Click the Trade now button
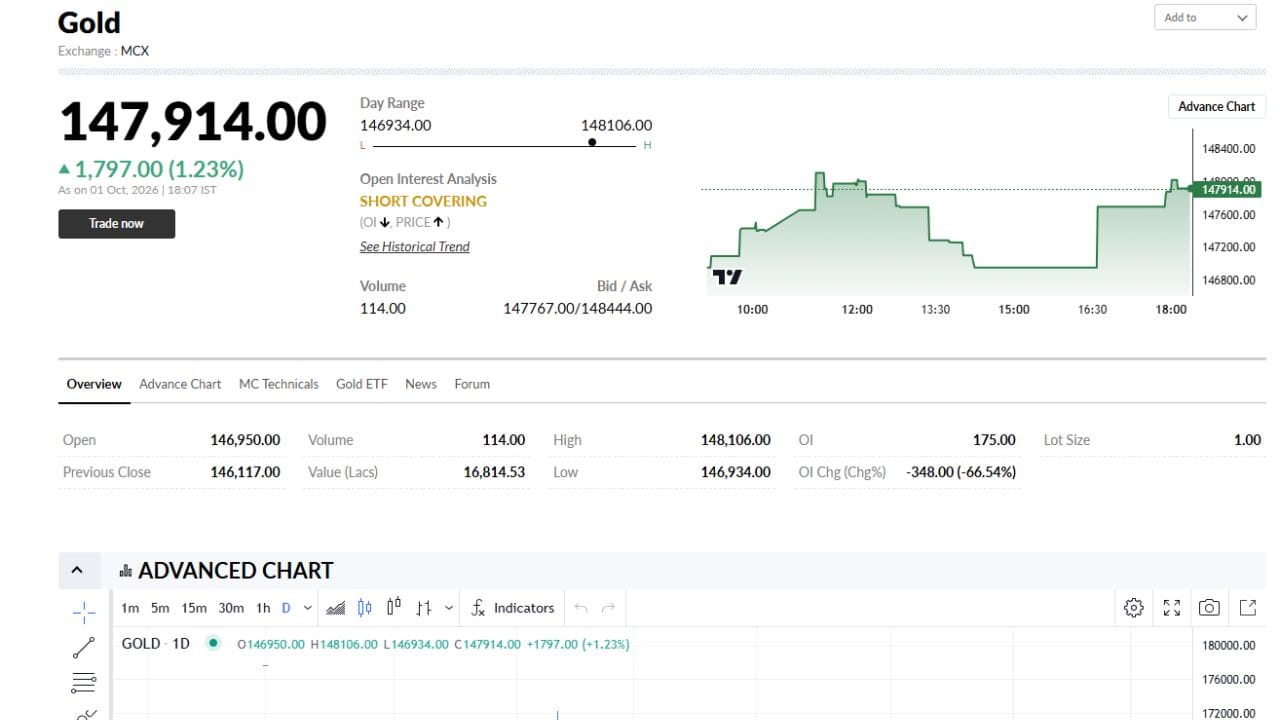Image resolution: width=1280 pixels, height=720 pixels. [x=116, y=223]
